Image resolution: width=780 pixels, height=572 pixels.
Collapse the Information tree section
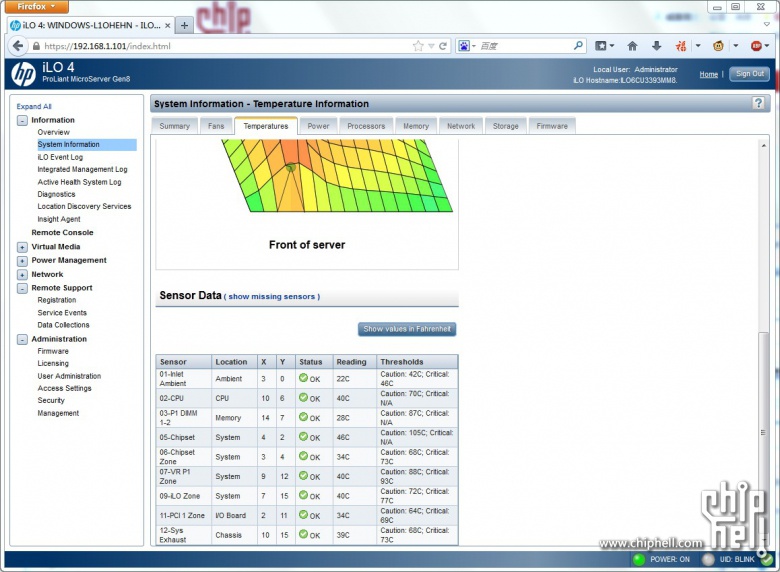(x=22, y=120)
